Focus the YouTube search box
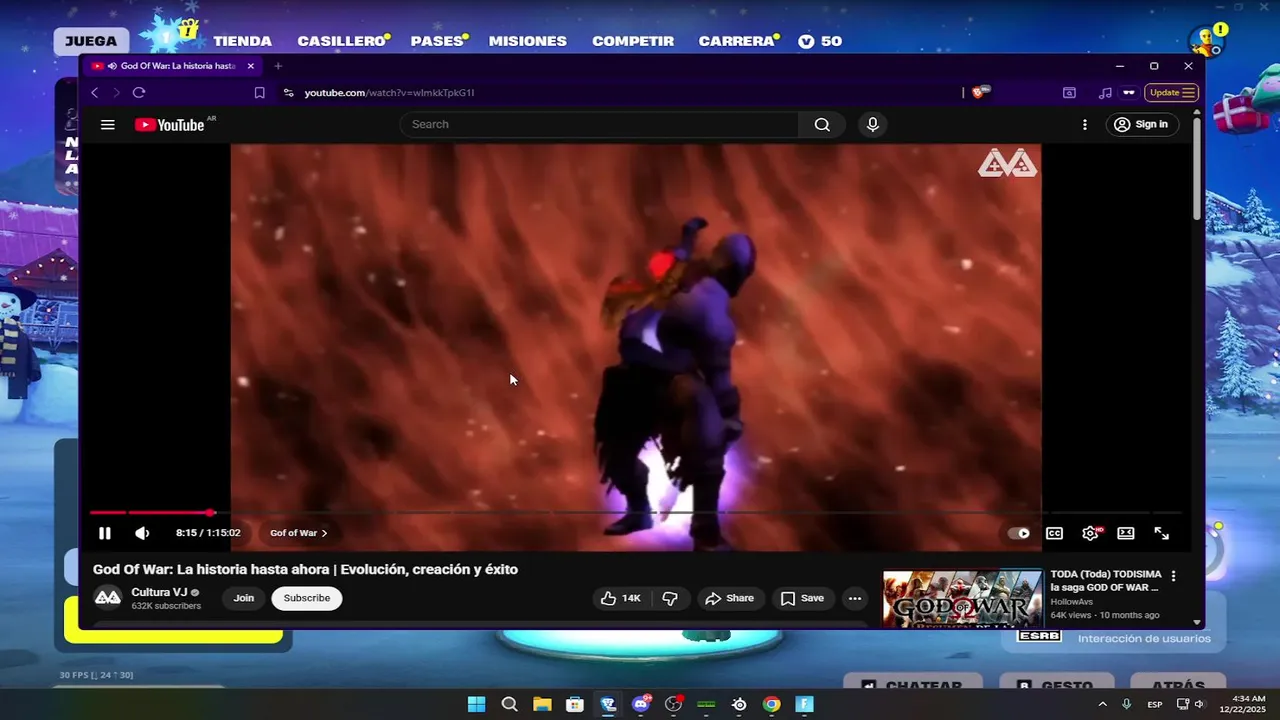1280x720 pixels. (600, 124)
